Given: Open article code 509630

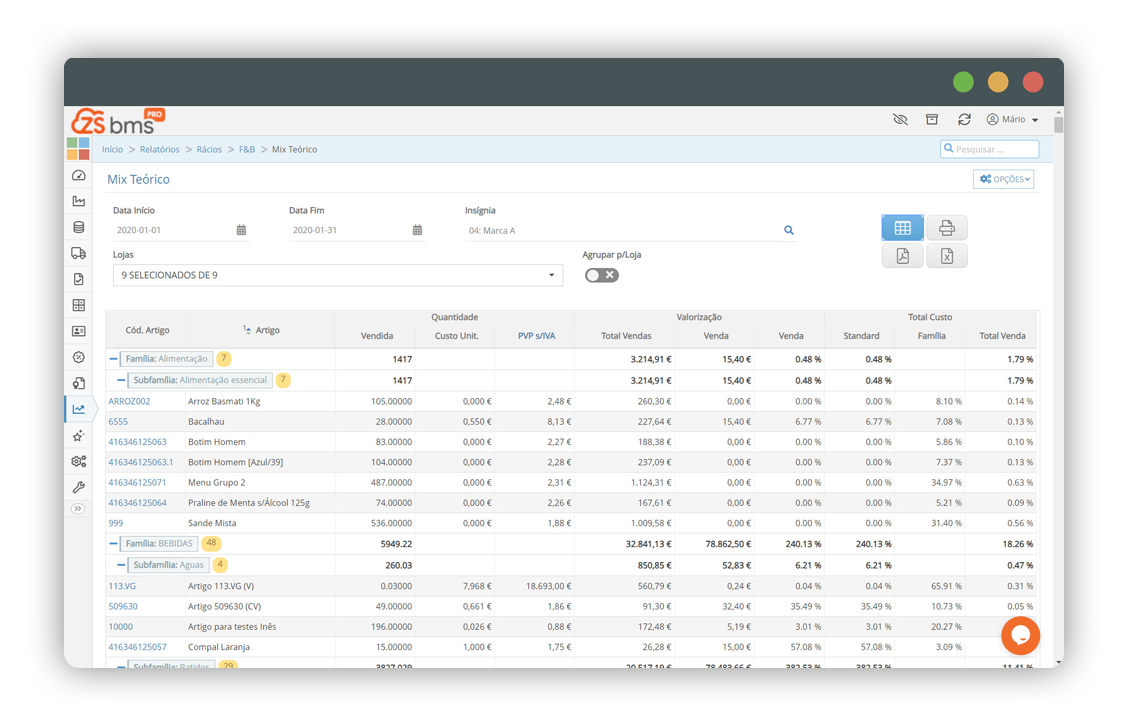Looking at the screenshot, I should pos(123,607).
